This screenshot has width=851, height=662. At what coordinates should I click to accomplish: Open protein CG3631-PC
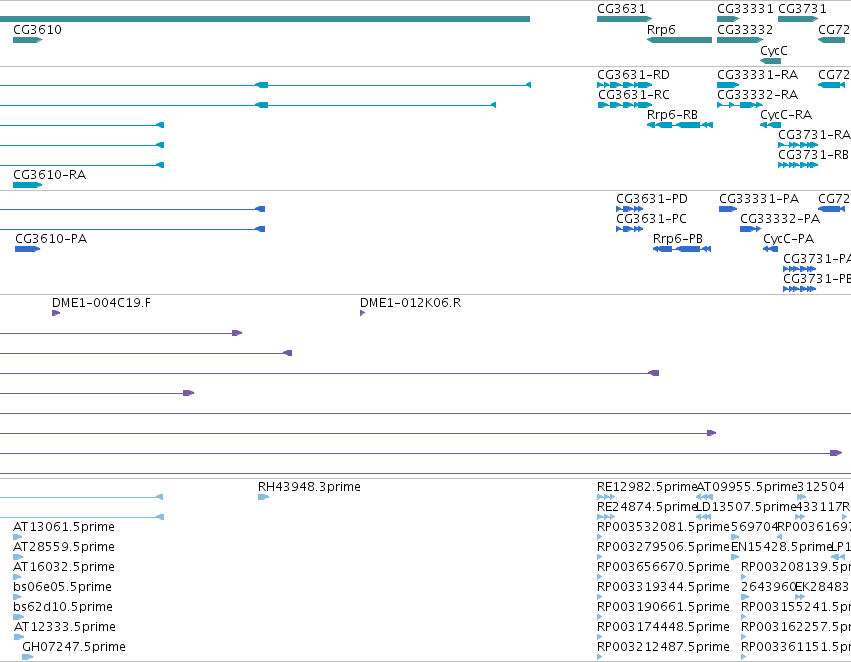[x=630, y=229]
